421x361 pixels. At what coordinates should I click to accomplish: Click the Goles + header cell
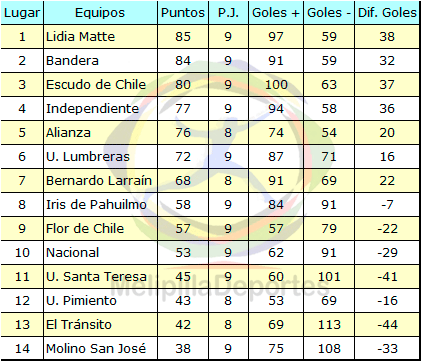click(276, 13)
